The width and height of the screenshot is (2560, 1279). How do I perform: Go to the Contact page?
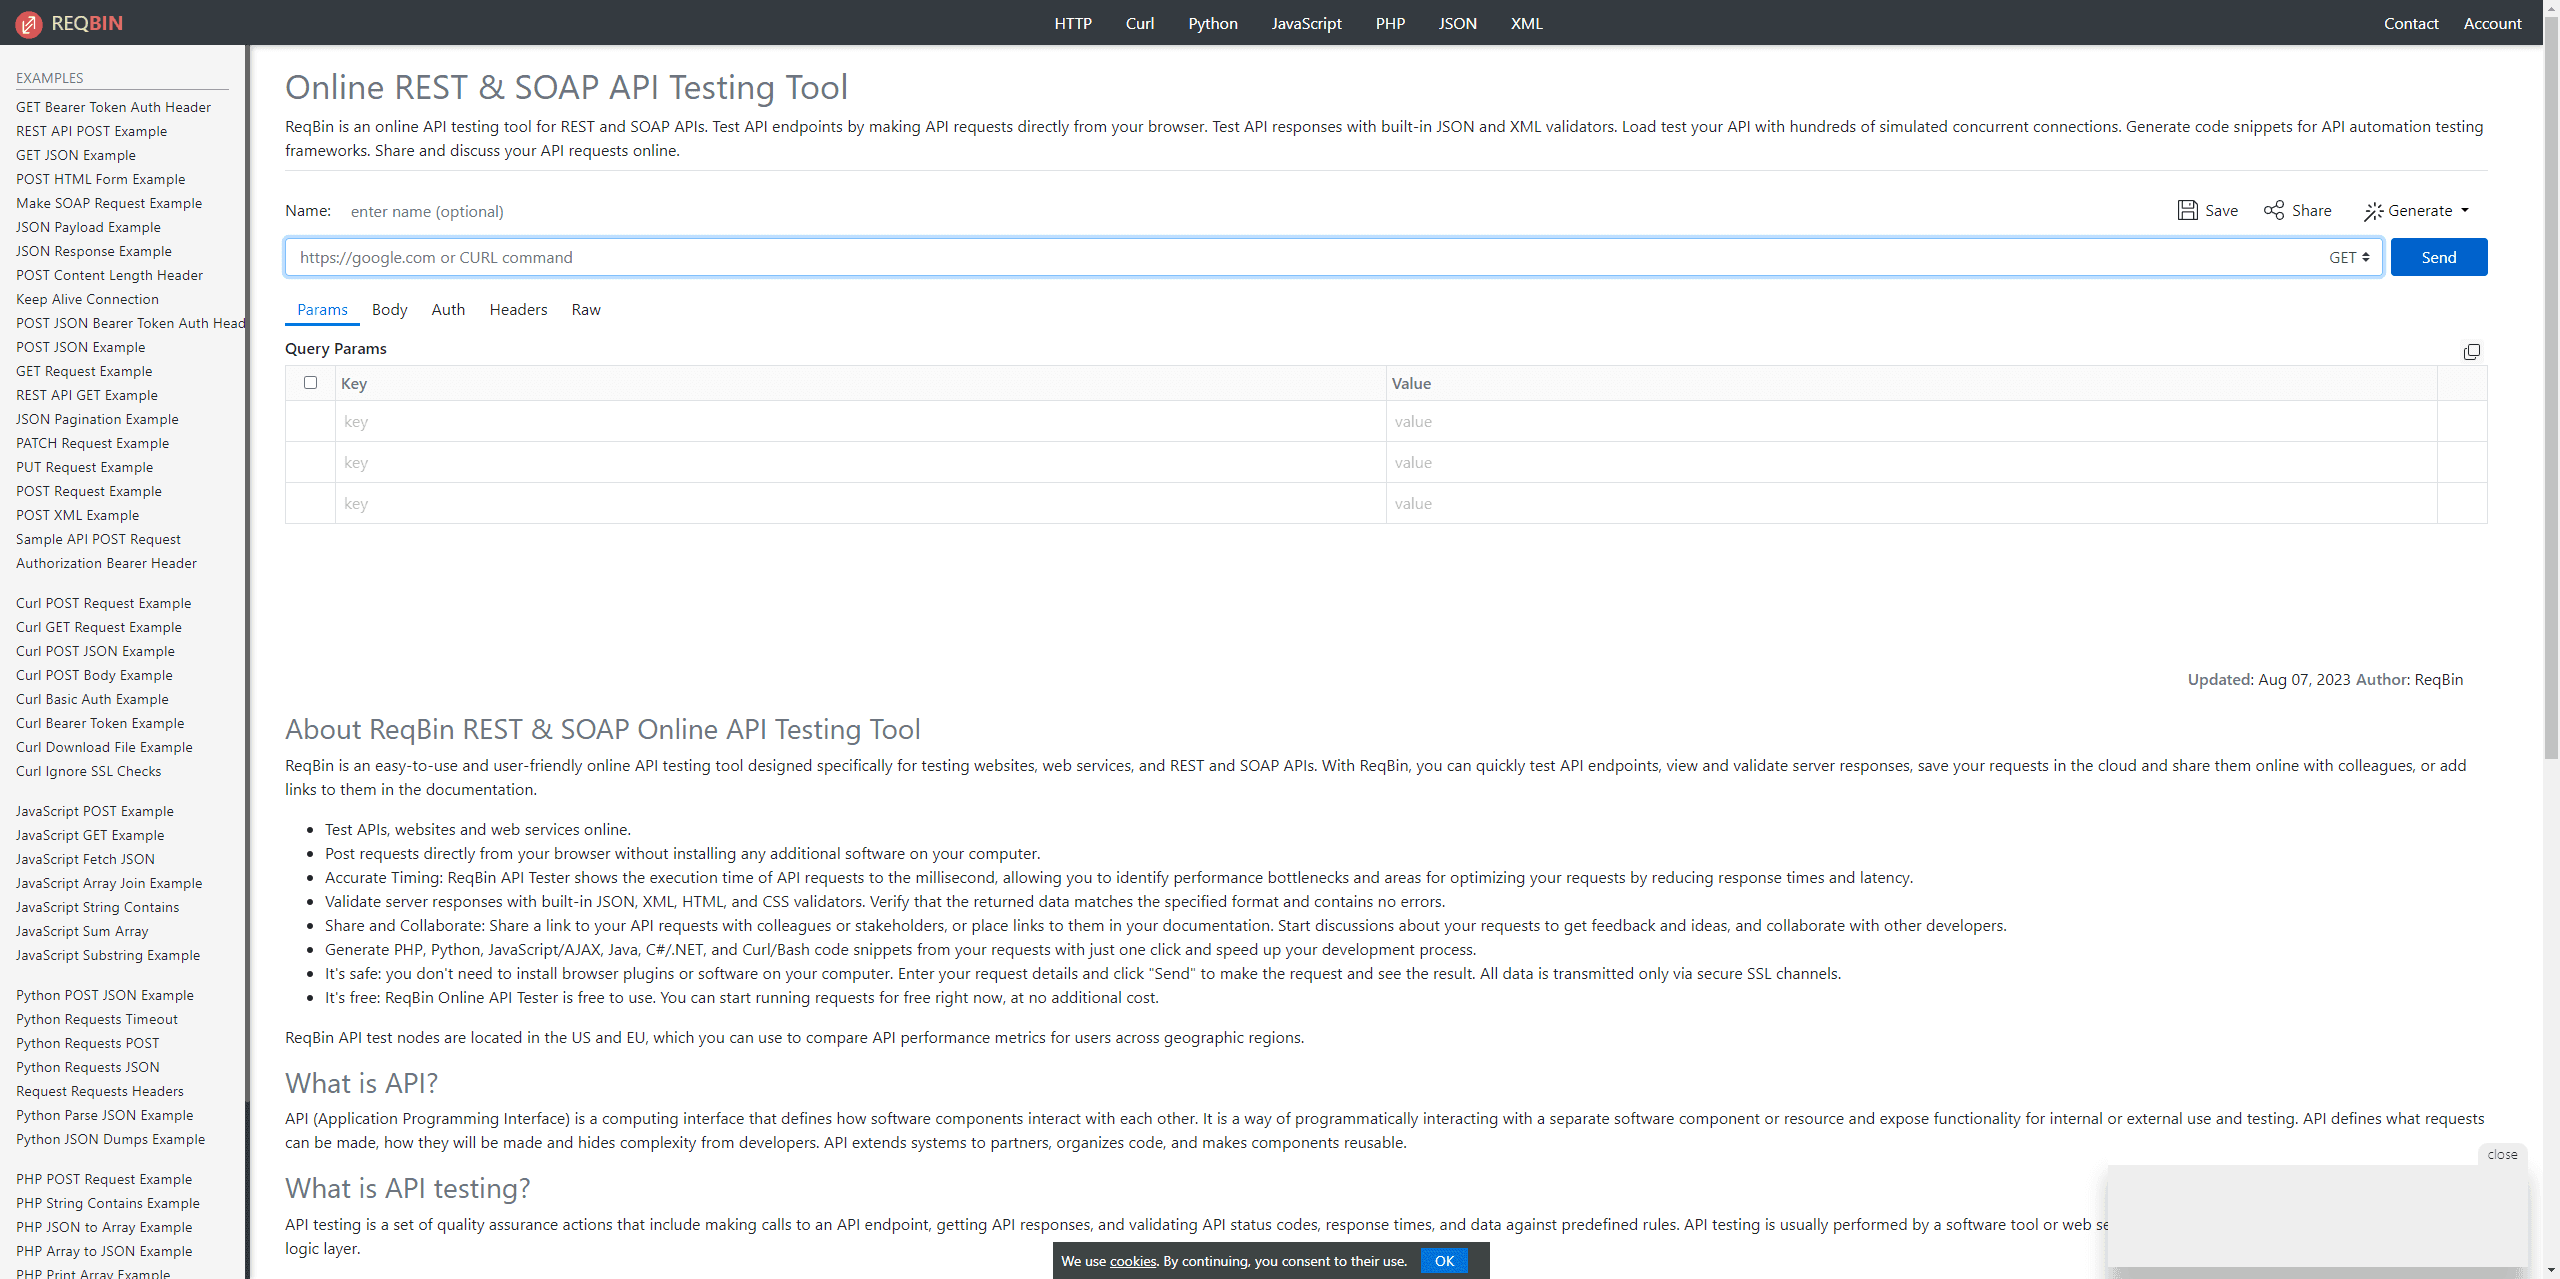point(2411,23)
